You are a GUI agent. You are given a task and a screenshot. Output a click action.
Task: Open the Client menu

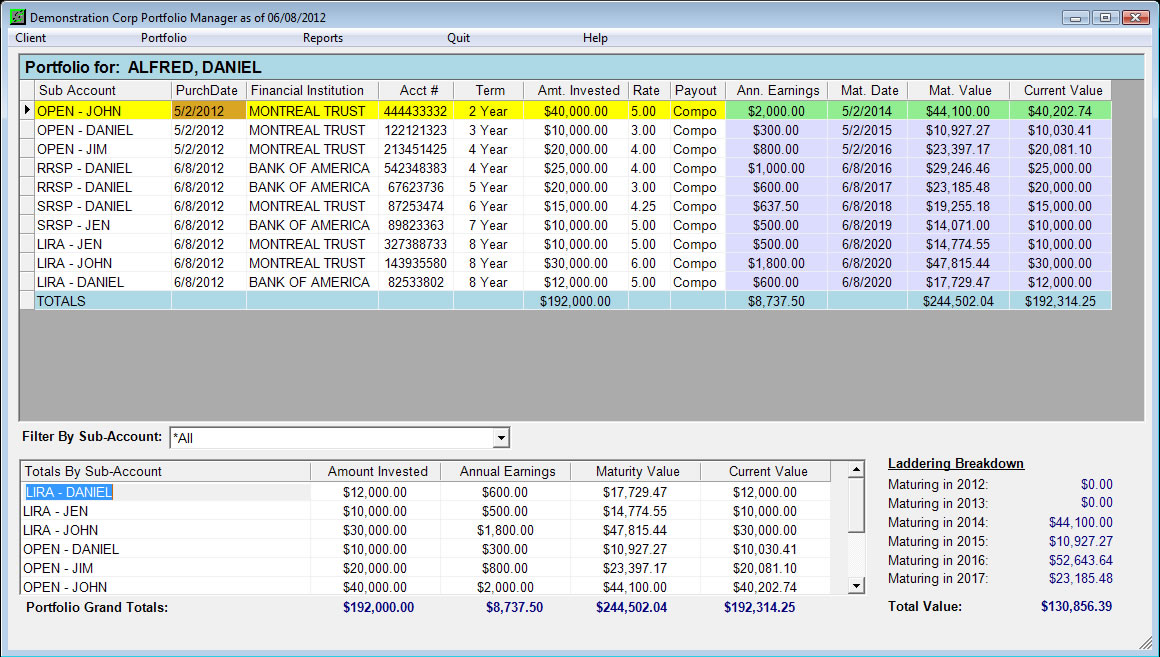[x=30, y=38]
